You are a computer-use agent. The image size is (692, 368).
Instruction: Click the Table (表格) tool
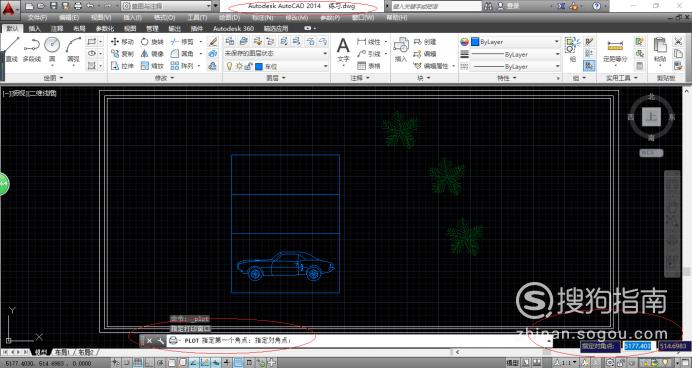pyautogui.click(x=369, y=66)
